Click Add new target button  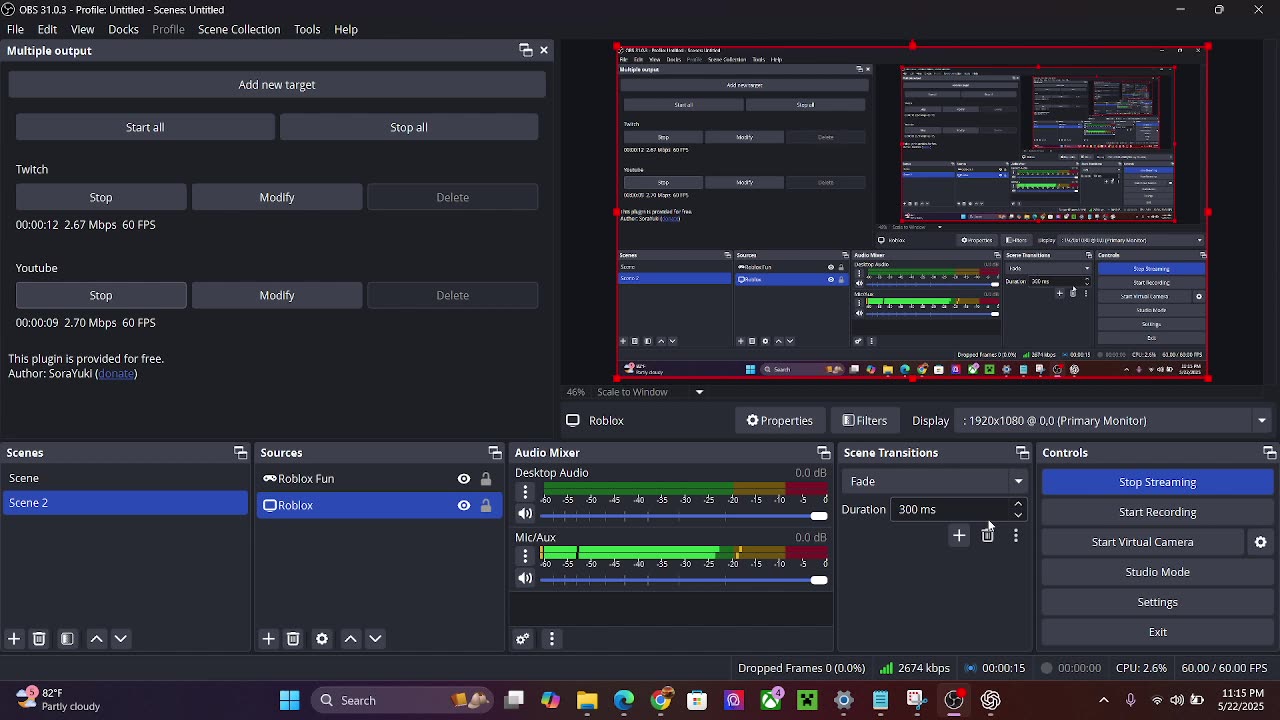click(x=277, y=85)
